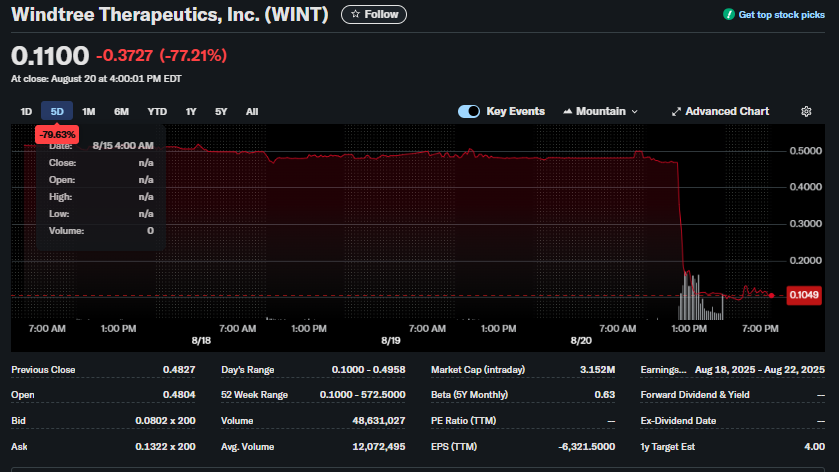Screen dimensions: 839x472
Task: Click 52 Week Range value 0.1000 - 572.5000
Action: [362, 395]
